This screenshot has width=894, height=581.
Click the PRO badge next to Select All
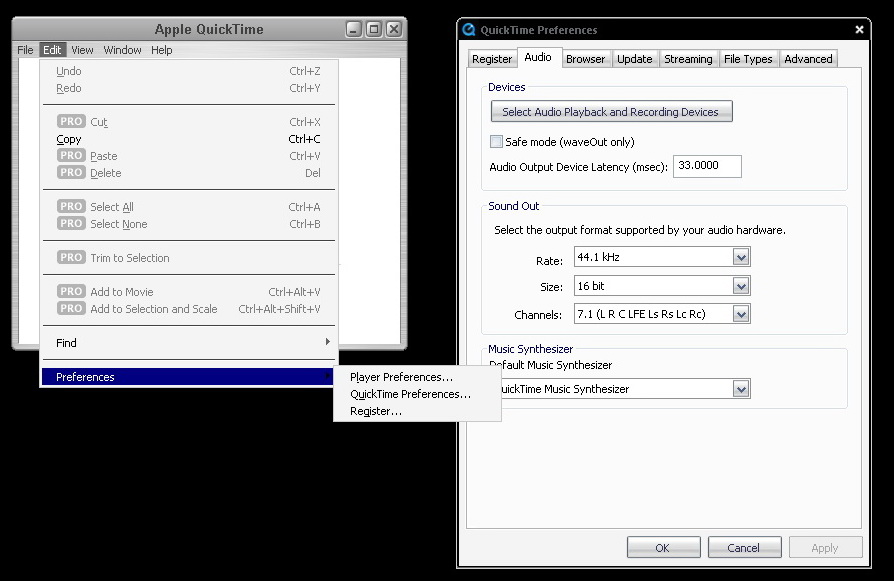pos(70,206)
